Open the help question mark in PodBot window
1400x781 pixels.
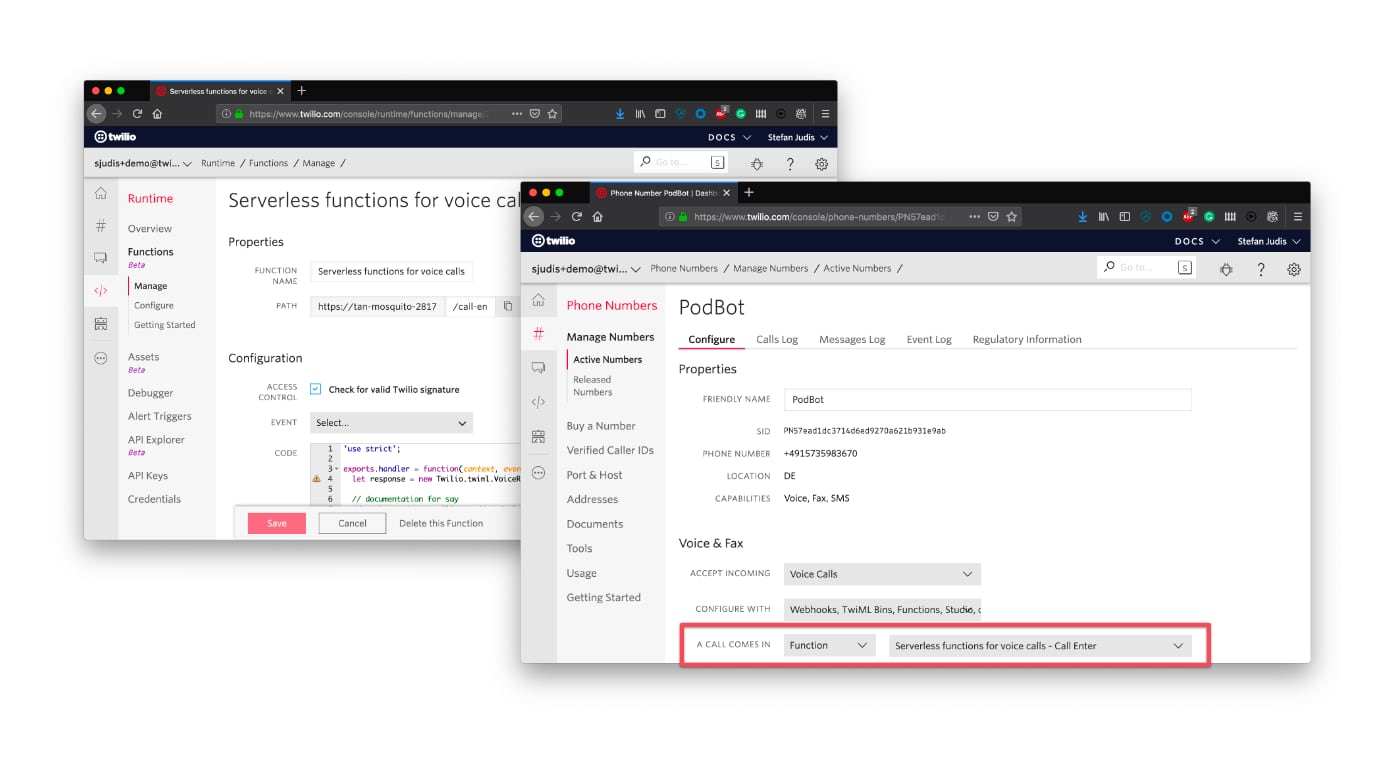pyautogui.click(x=1260, y=269)
